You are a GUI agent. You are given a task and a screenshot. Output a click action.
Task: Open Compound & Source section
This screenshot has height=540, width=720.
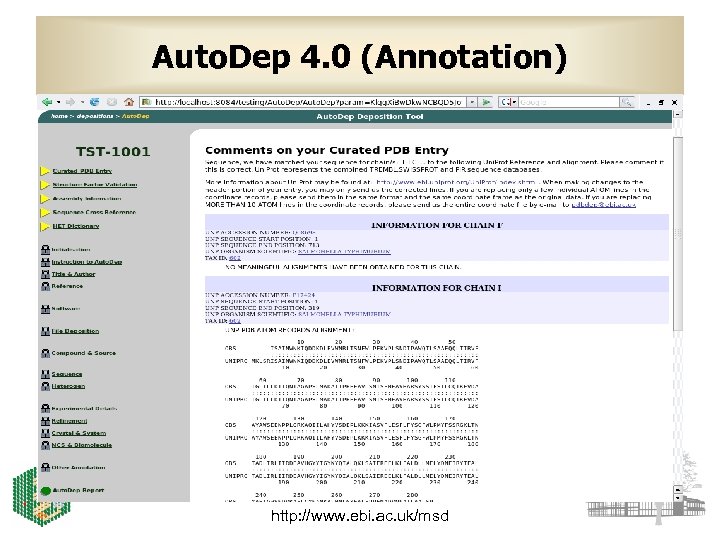84,353
